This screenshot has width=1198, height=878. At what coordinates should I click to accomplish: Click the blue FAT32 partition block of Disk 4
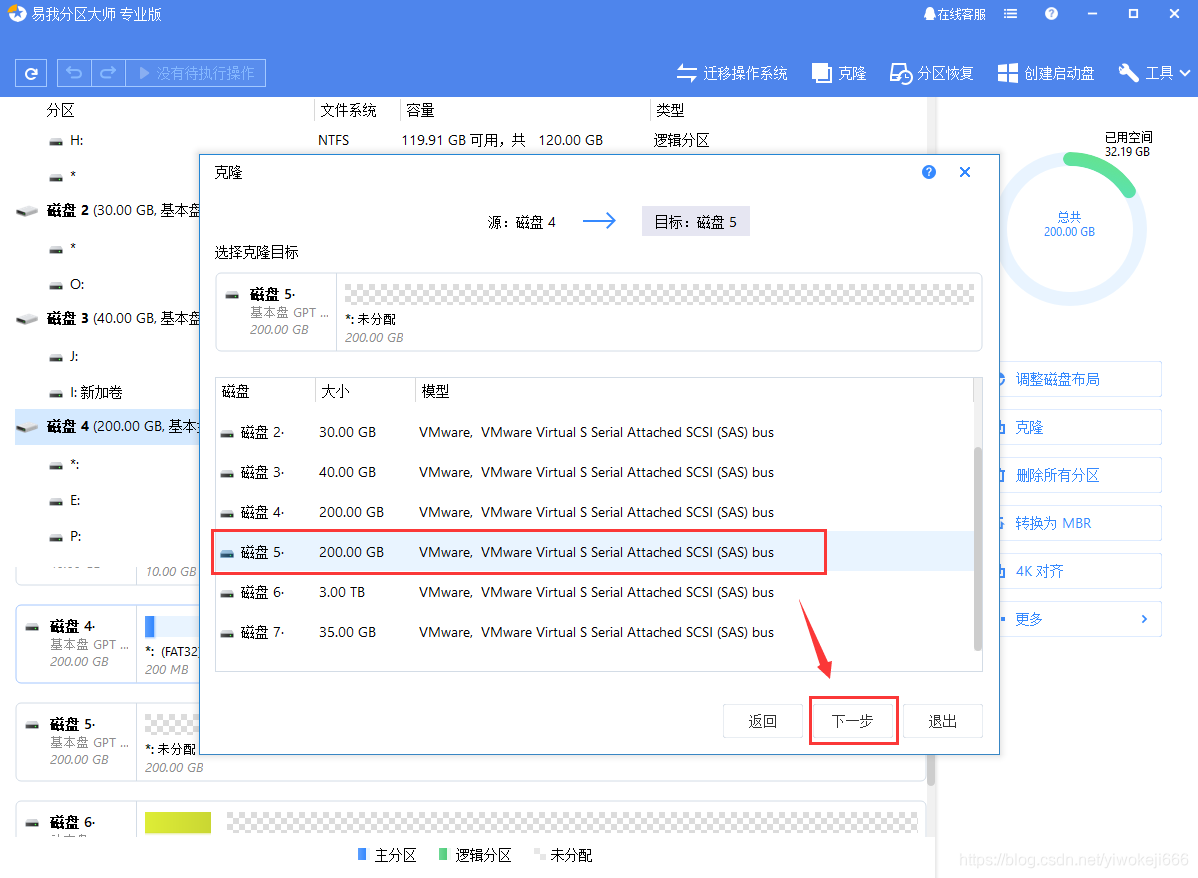(150, 627)
